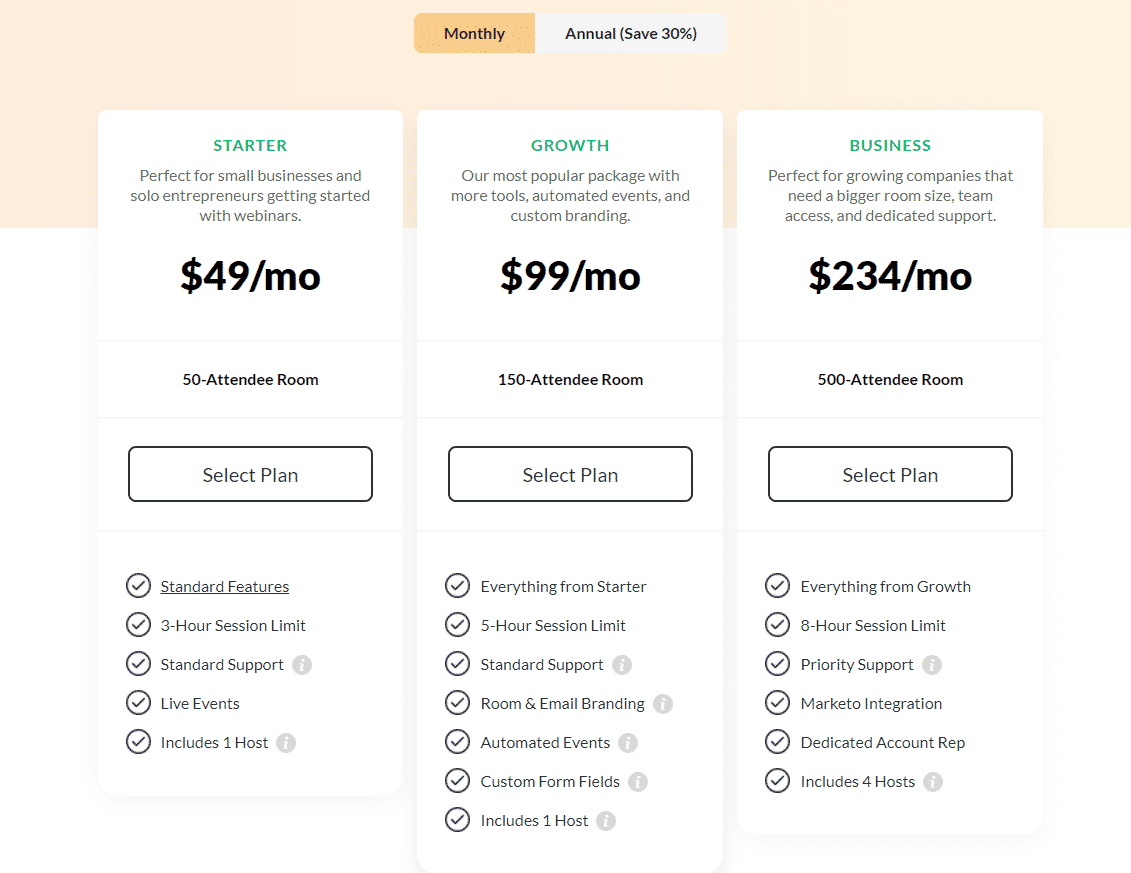Click checkmark icon beside Marketo Integration
The image size is (1131, 873).
778,703
